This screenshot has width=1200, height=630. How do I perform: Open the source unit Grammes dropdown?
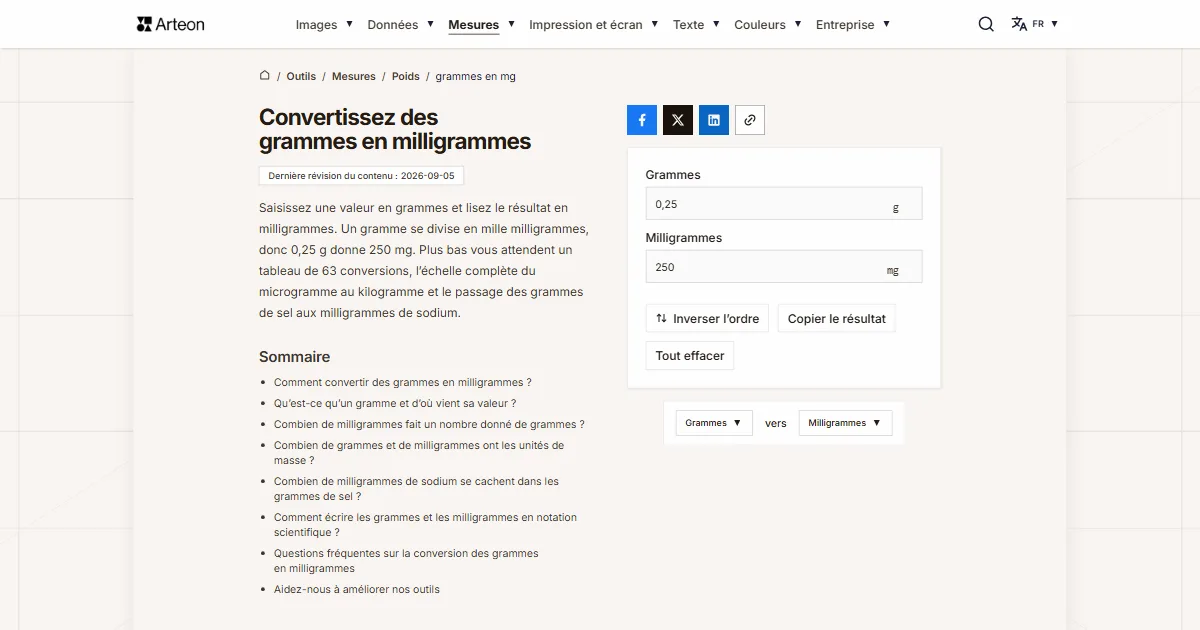714,423
